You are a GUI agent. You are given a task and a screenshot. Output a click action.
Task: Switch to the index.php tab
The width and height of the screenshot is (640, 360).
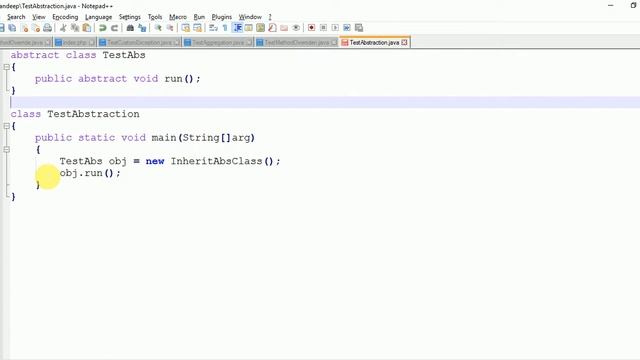coord(74,42)
